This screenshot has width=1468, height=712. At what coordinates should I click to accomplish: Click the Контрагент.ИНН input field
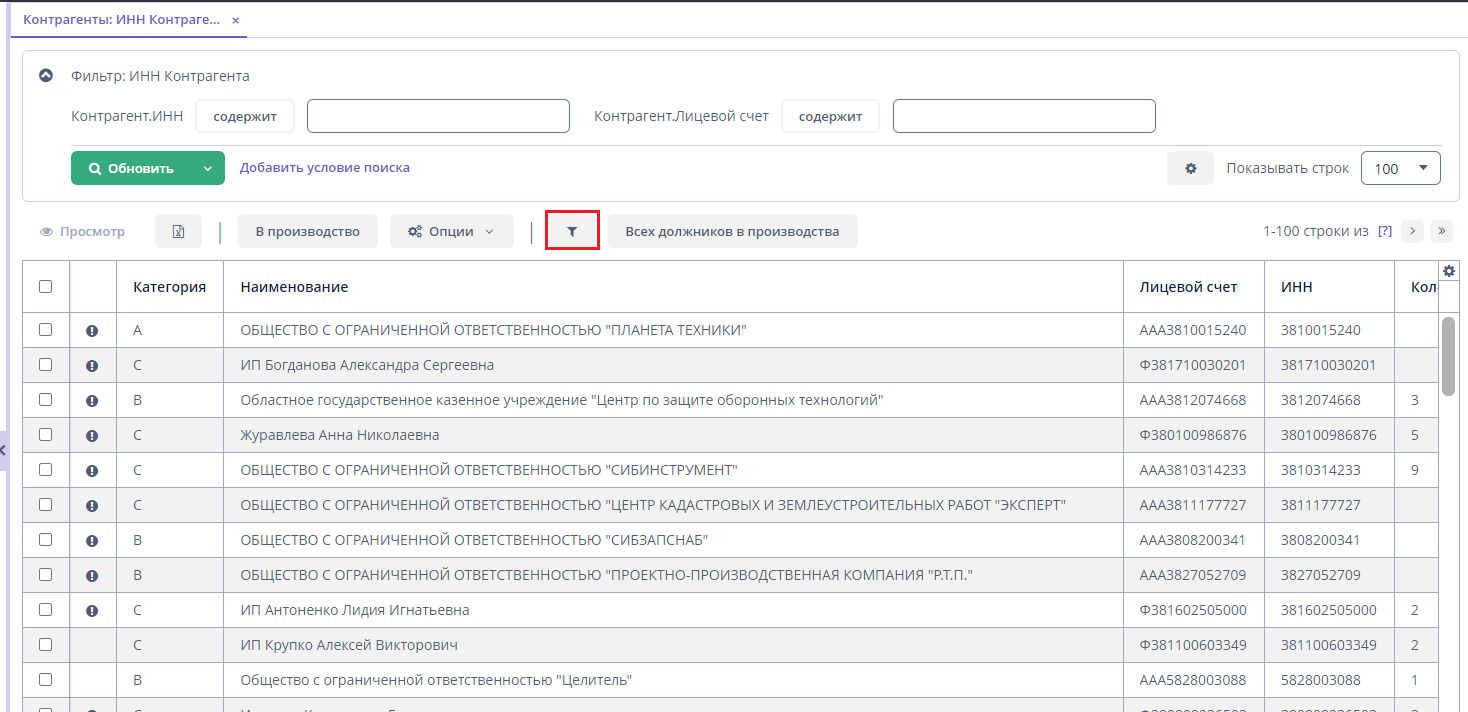[438, 116]
